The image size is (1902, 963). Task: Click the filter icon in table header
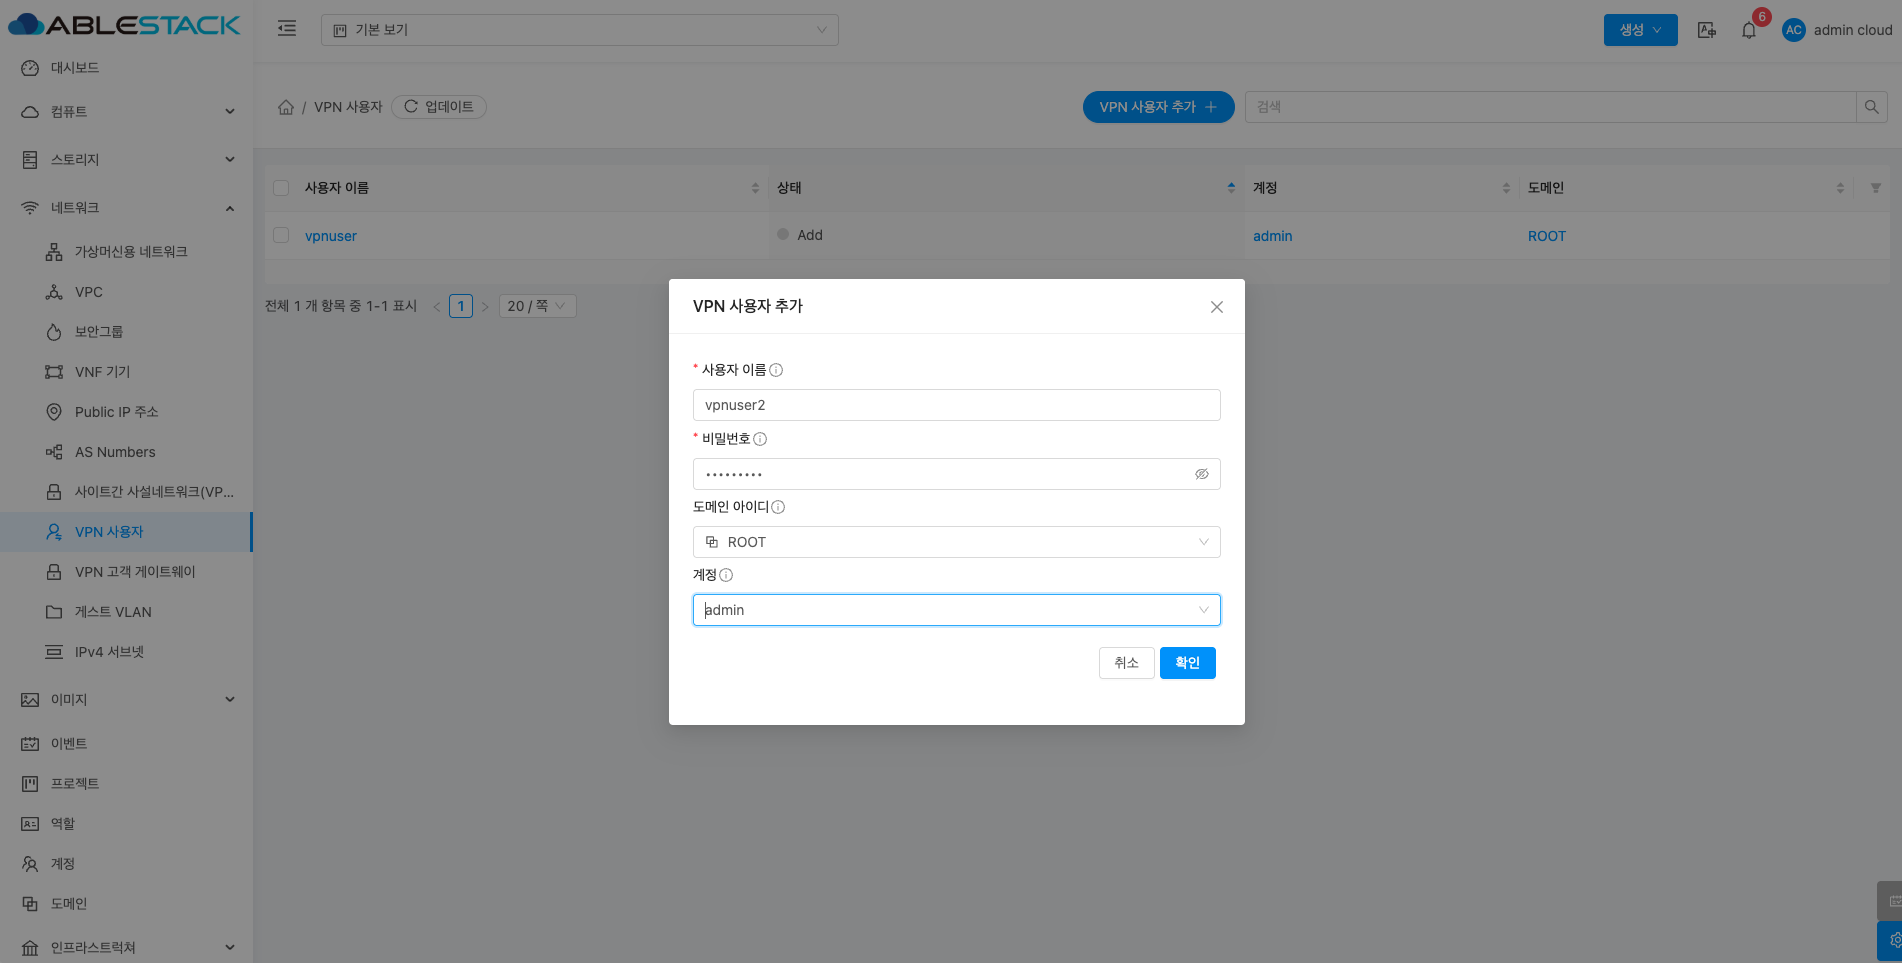pos(1875,188)
